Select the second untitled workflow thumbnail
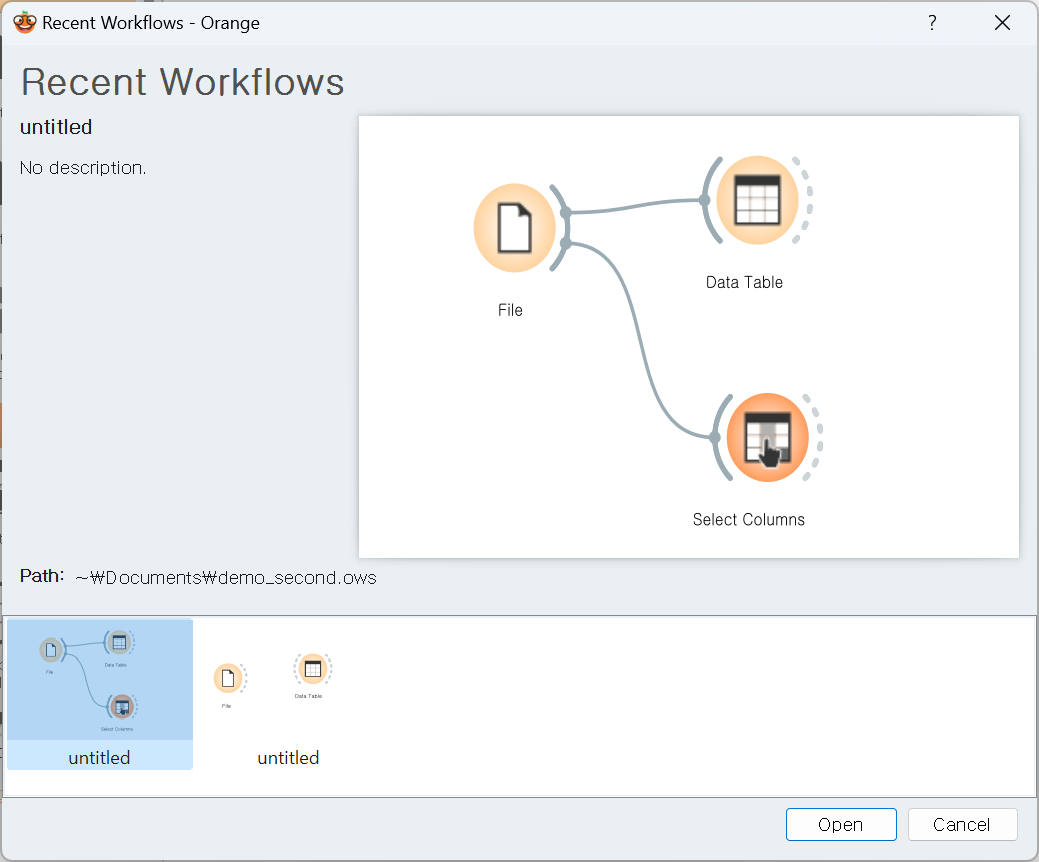This screenshot has width=1039, height=862. (288, 694)
